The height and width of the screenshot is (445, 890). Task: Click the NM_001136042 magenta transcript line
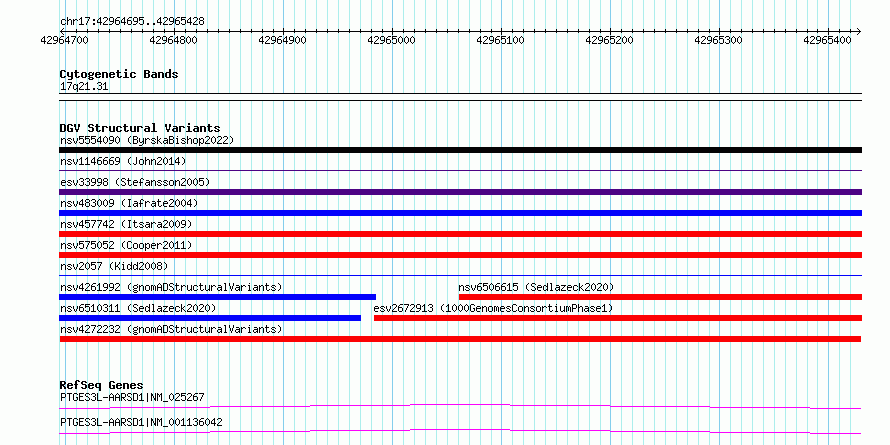(460, 432)
